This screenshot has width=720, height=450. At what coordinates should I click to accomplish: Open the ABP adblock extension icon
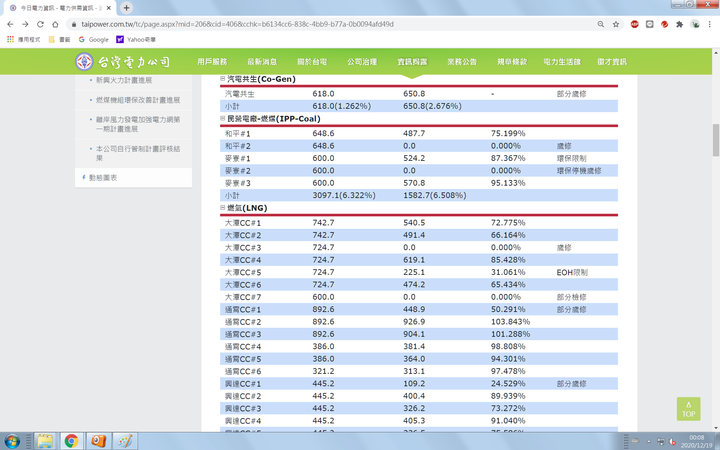coord(635,24)
